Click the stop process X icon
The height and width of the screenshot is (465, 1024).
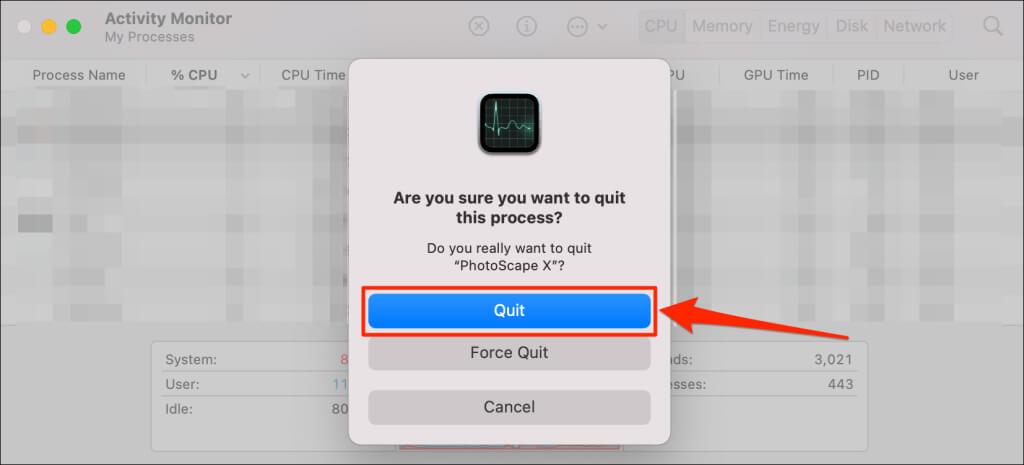tap(479, 26)
